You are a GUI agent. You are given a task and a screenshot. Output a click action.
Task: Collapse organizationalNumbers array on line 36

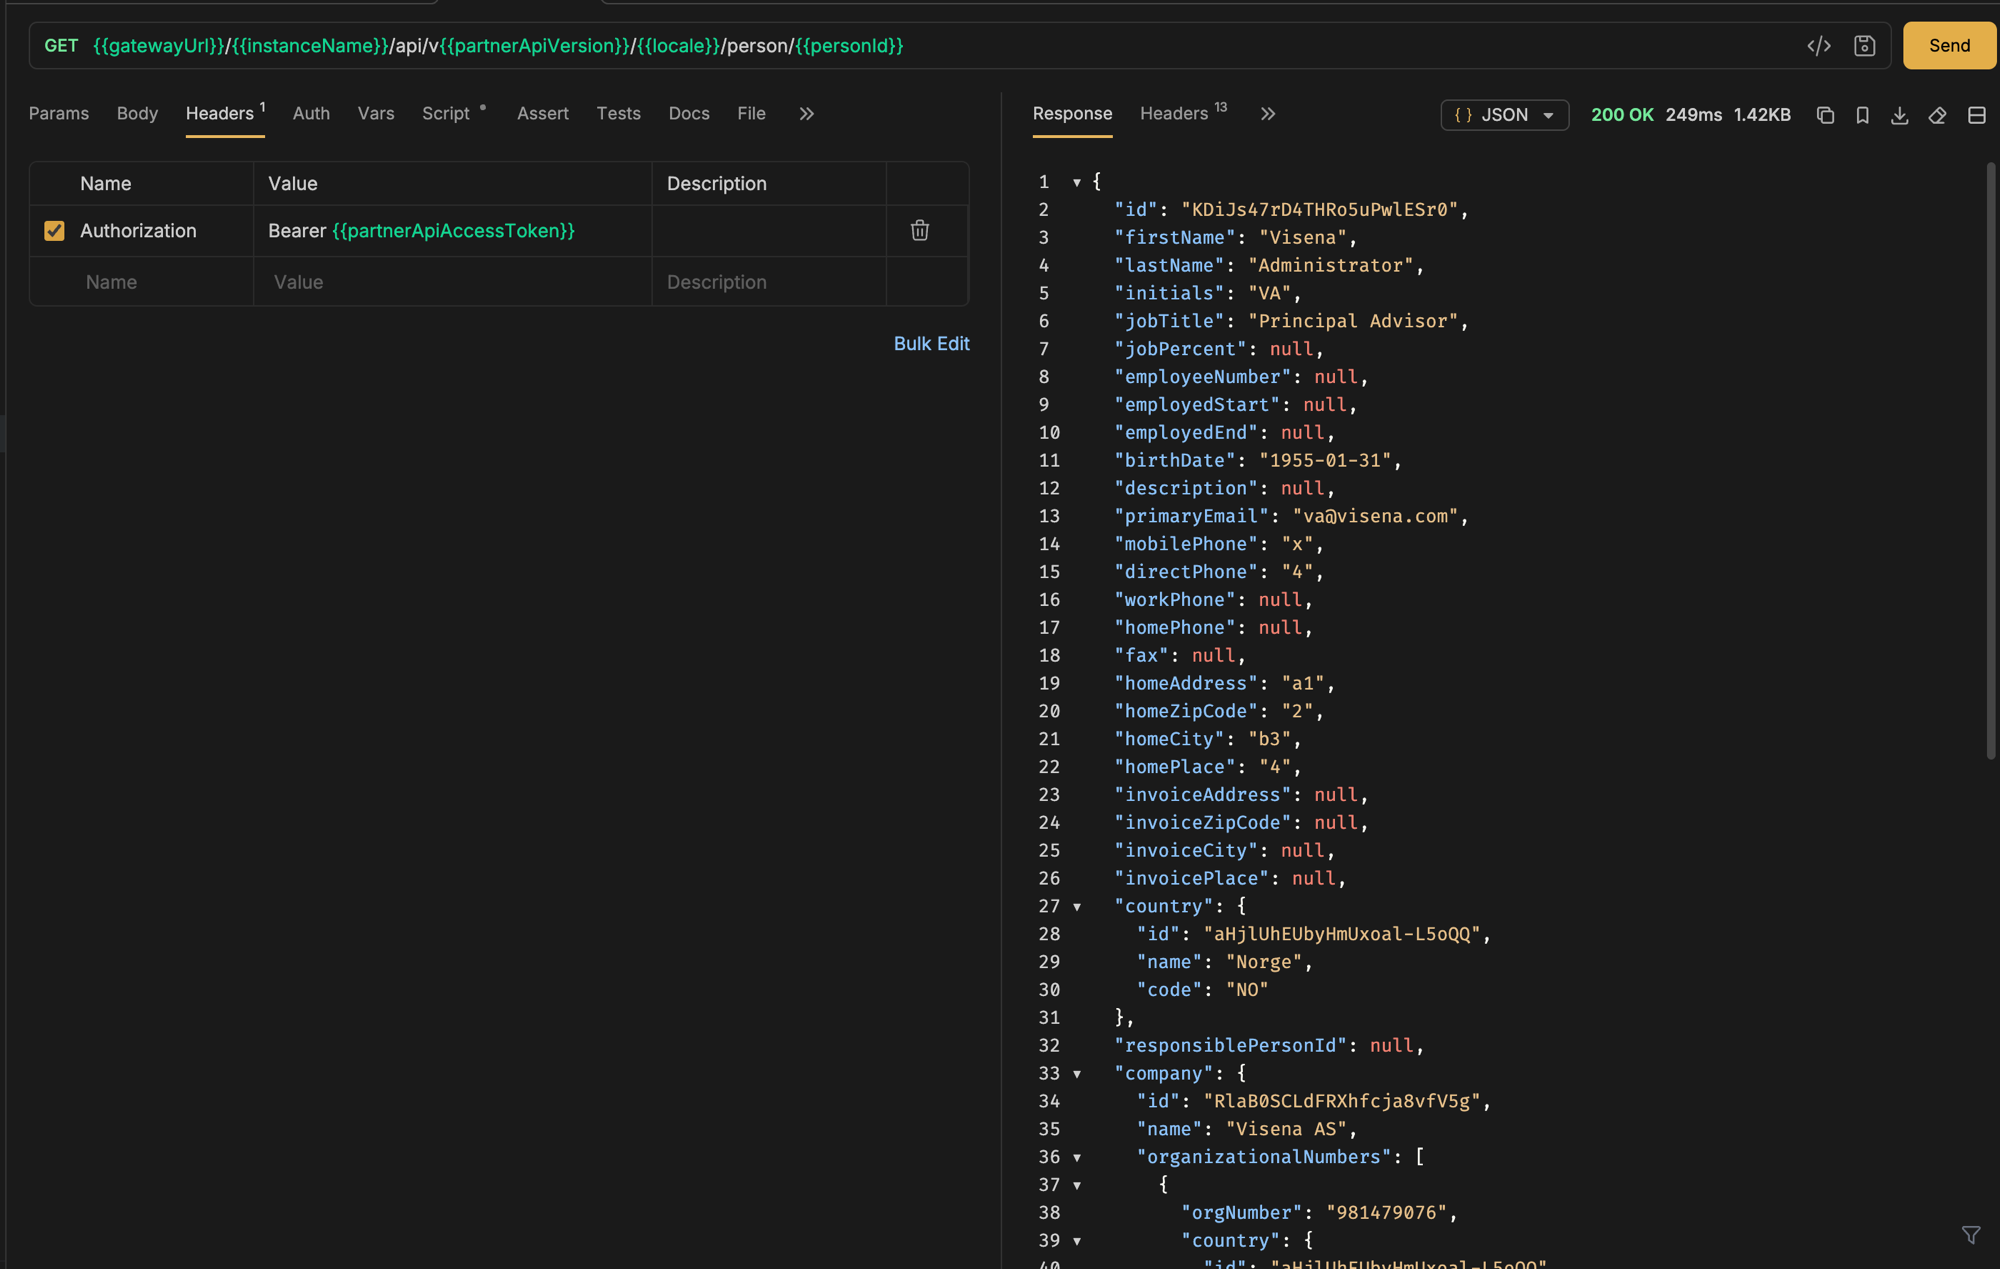click(1077, 1157)
